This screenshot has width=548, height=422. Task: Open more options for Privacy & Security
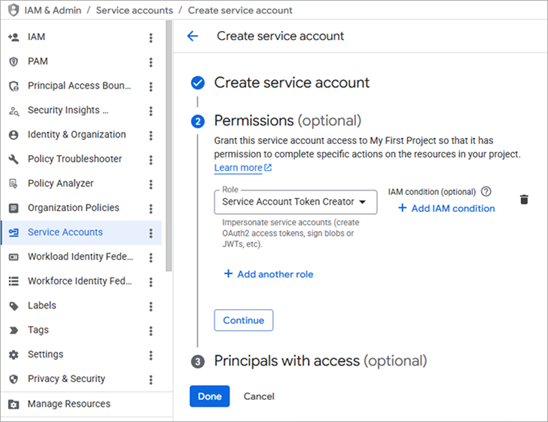click(x=151, y=380)
